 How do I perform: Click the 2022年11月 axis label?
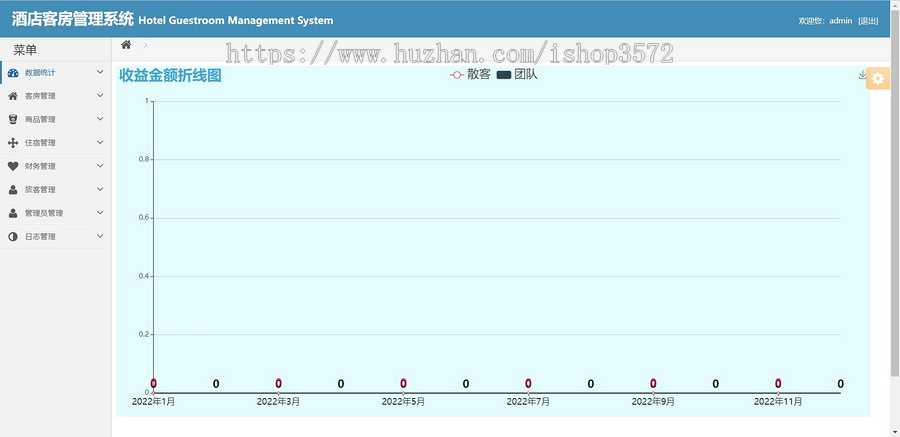click(x=778, y=402)
